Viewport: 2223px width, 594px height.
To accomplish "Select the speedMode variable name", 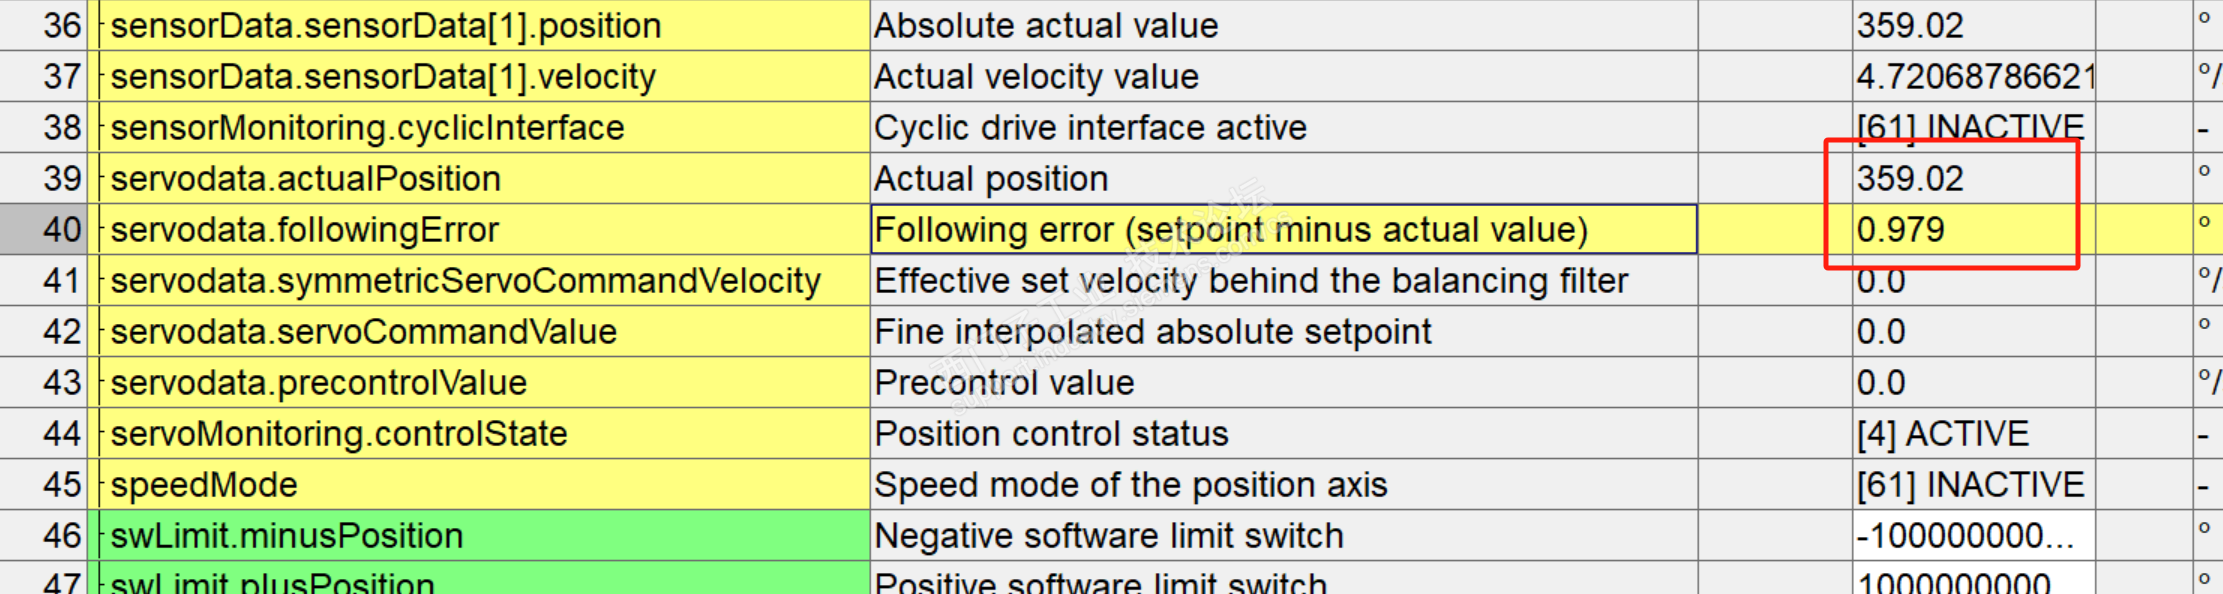I will [204, 485].
